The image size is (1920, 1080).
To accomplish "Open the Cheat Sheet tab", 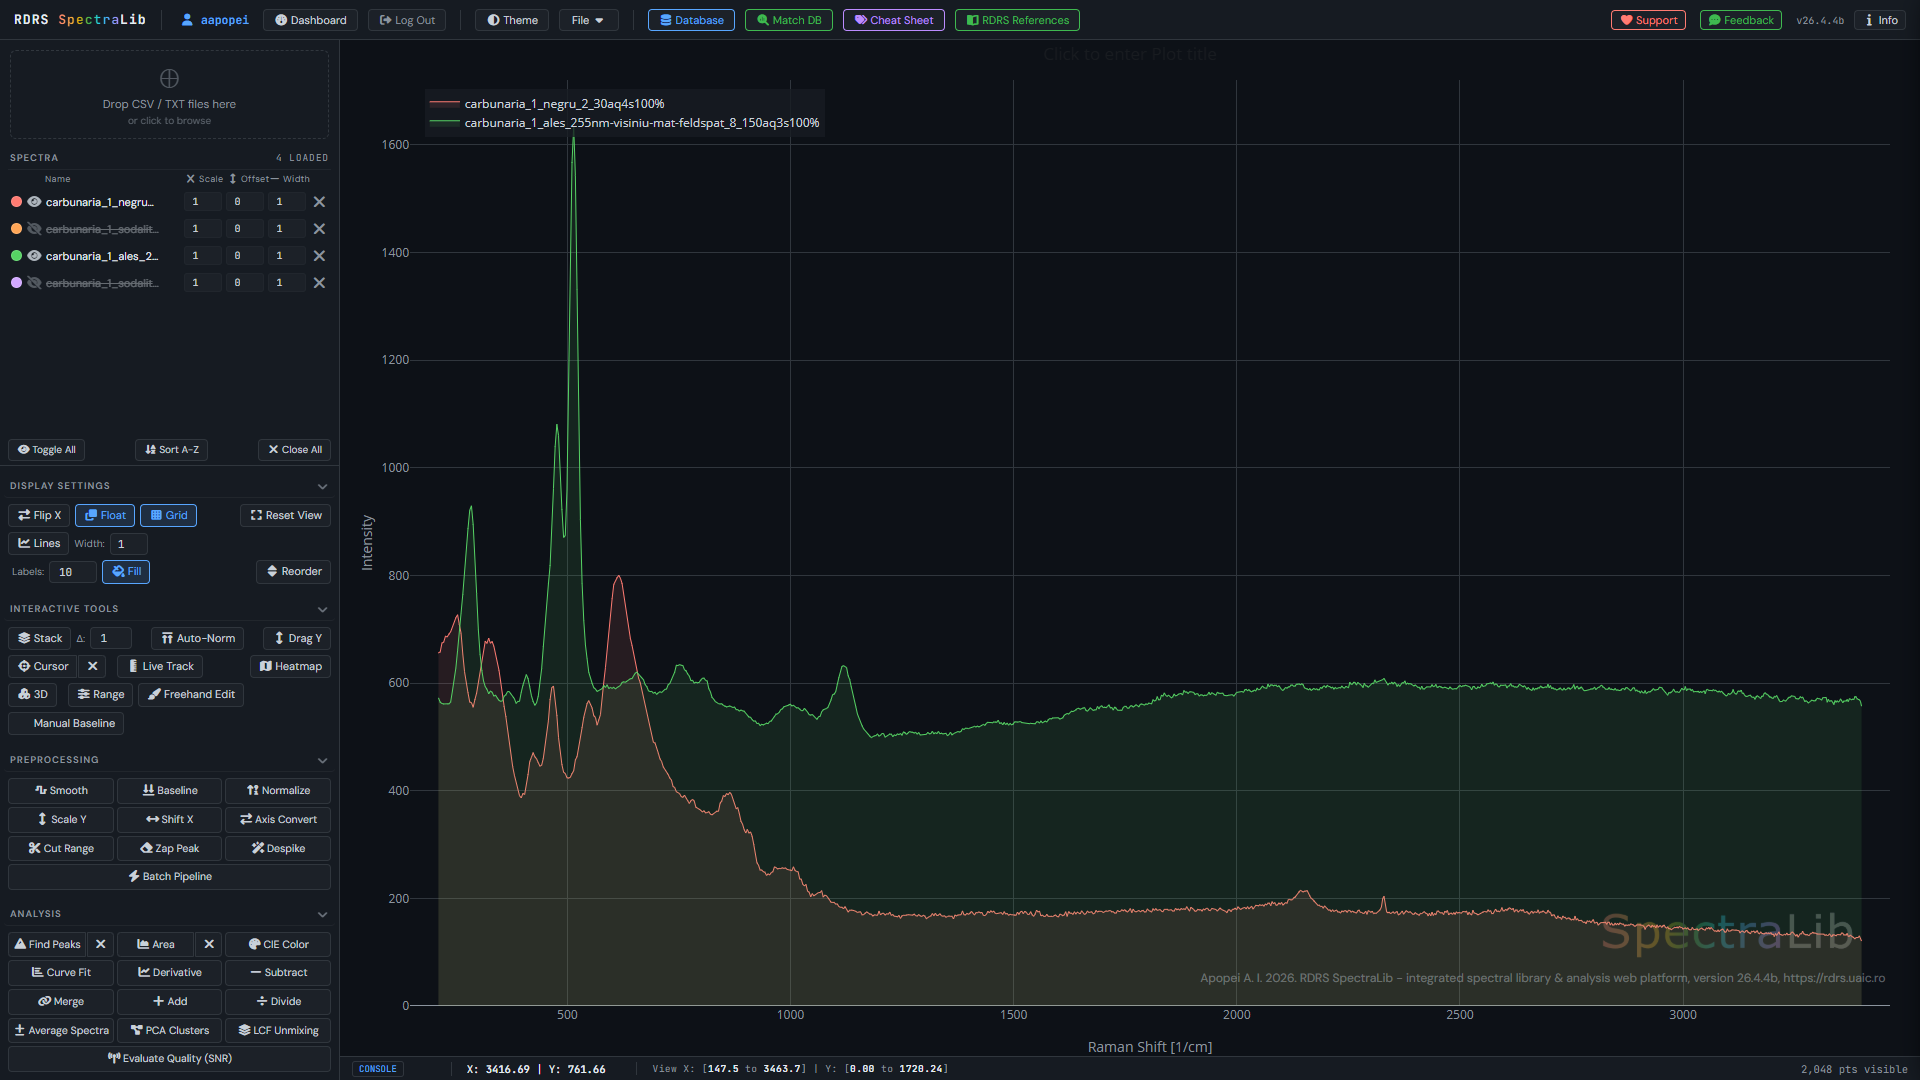I will (x=893, y=20).
